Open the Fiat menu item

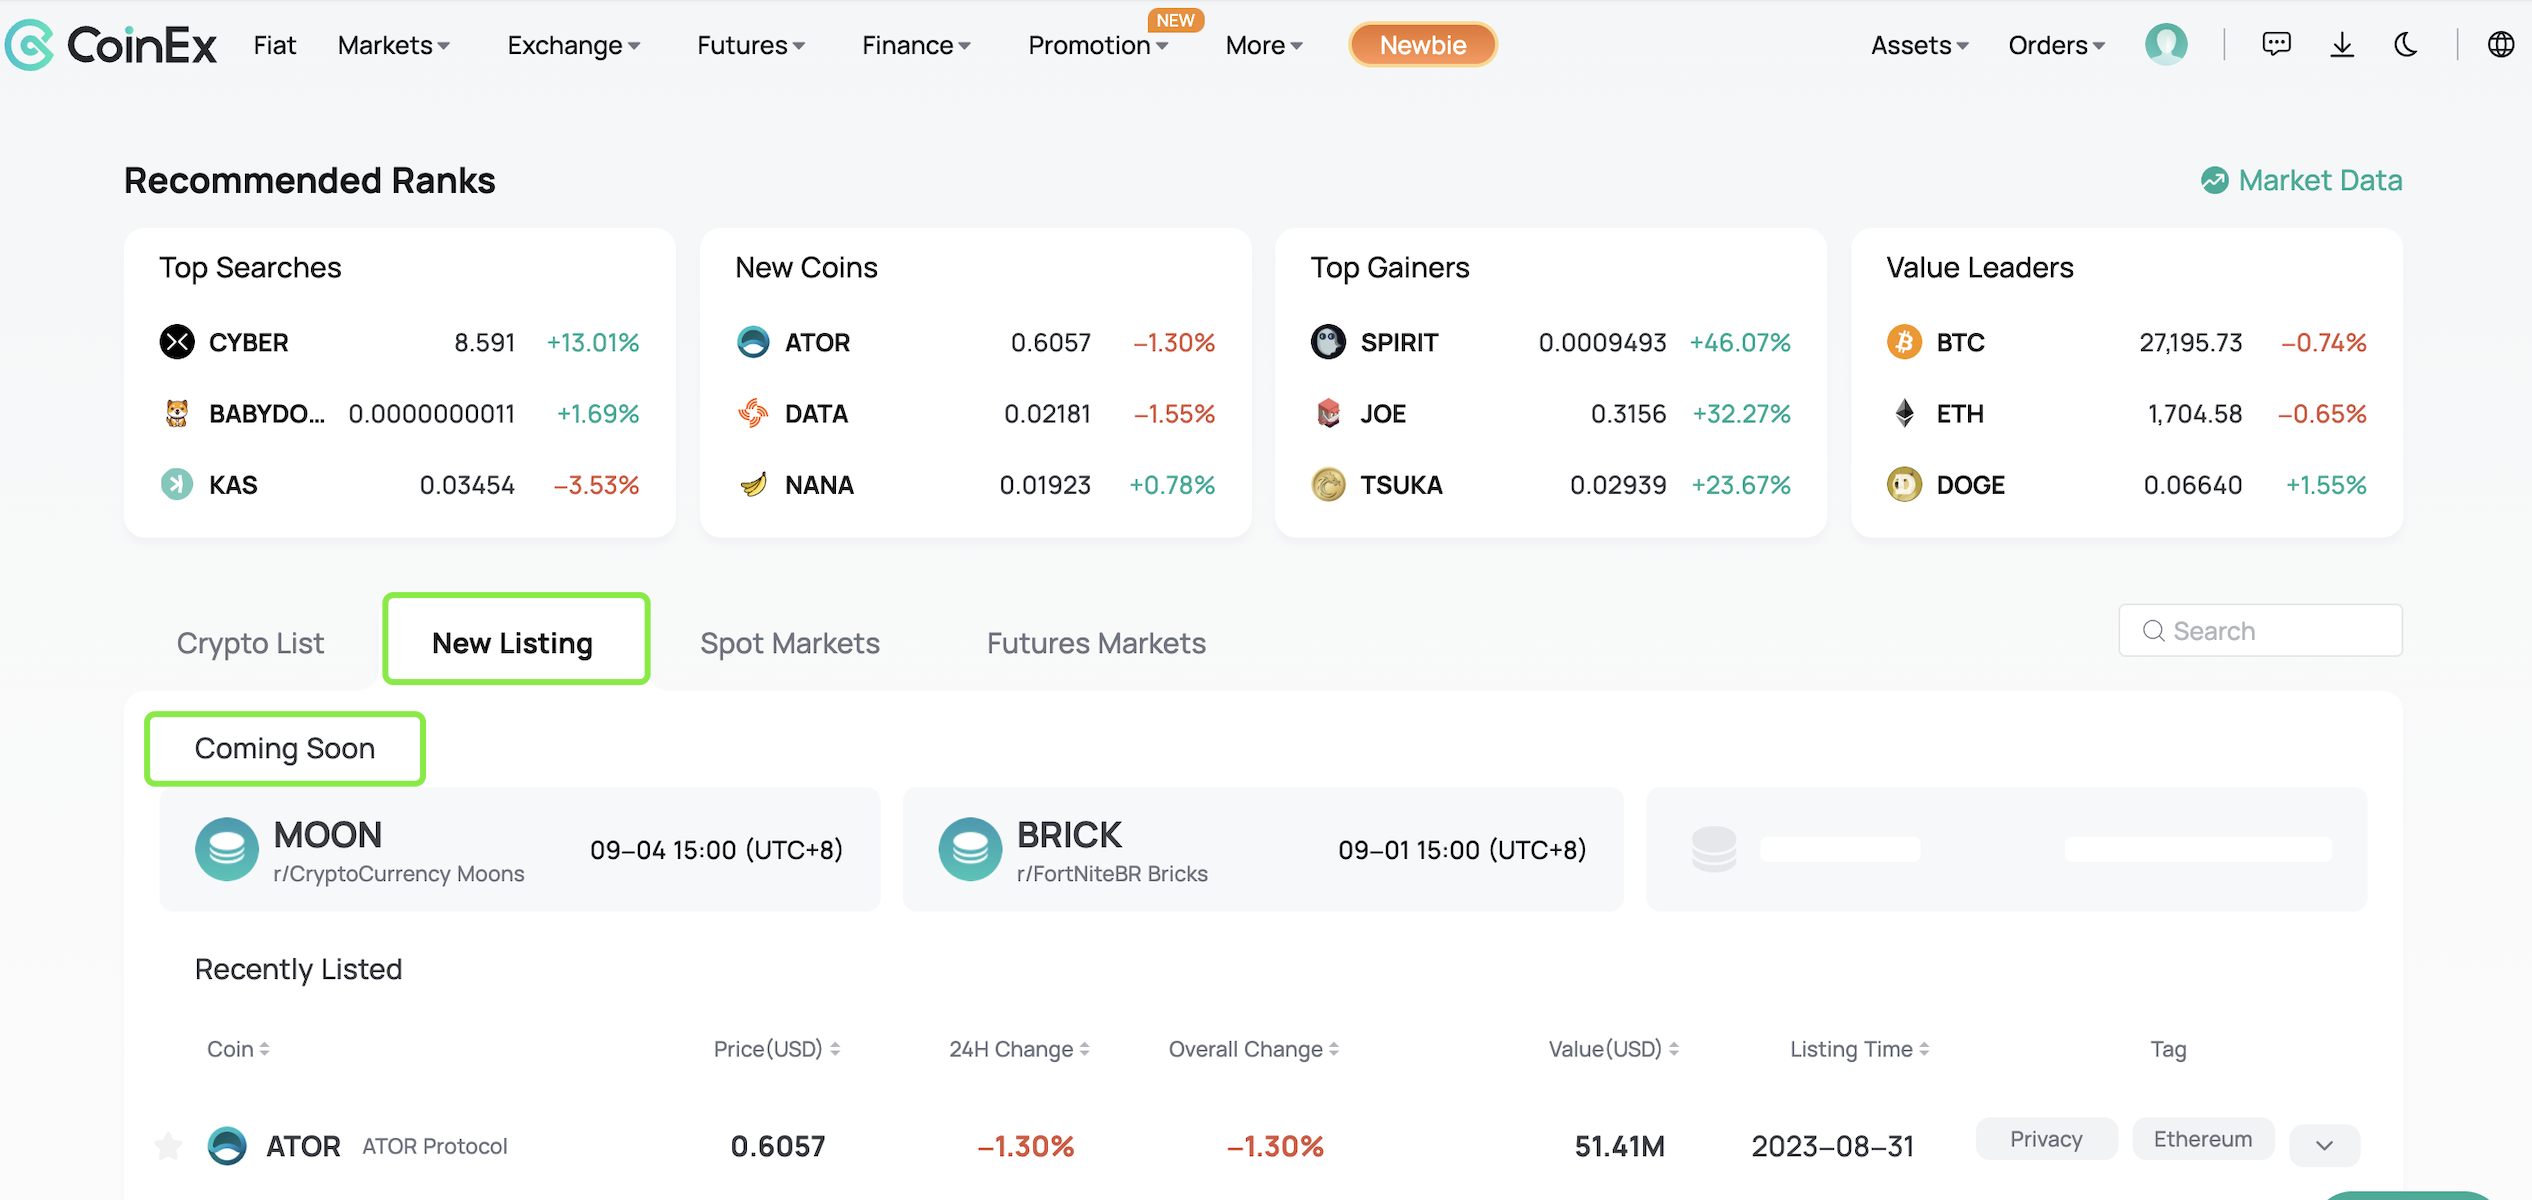click(275, 45)
